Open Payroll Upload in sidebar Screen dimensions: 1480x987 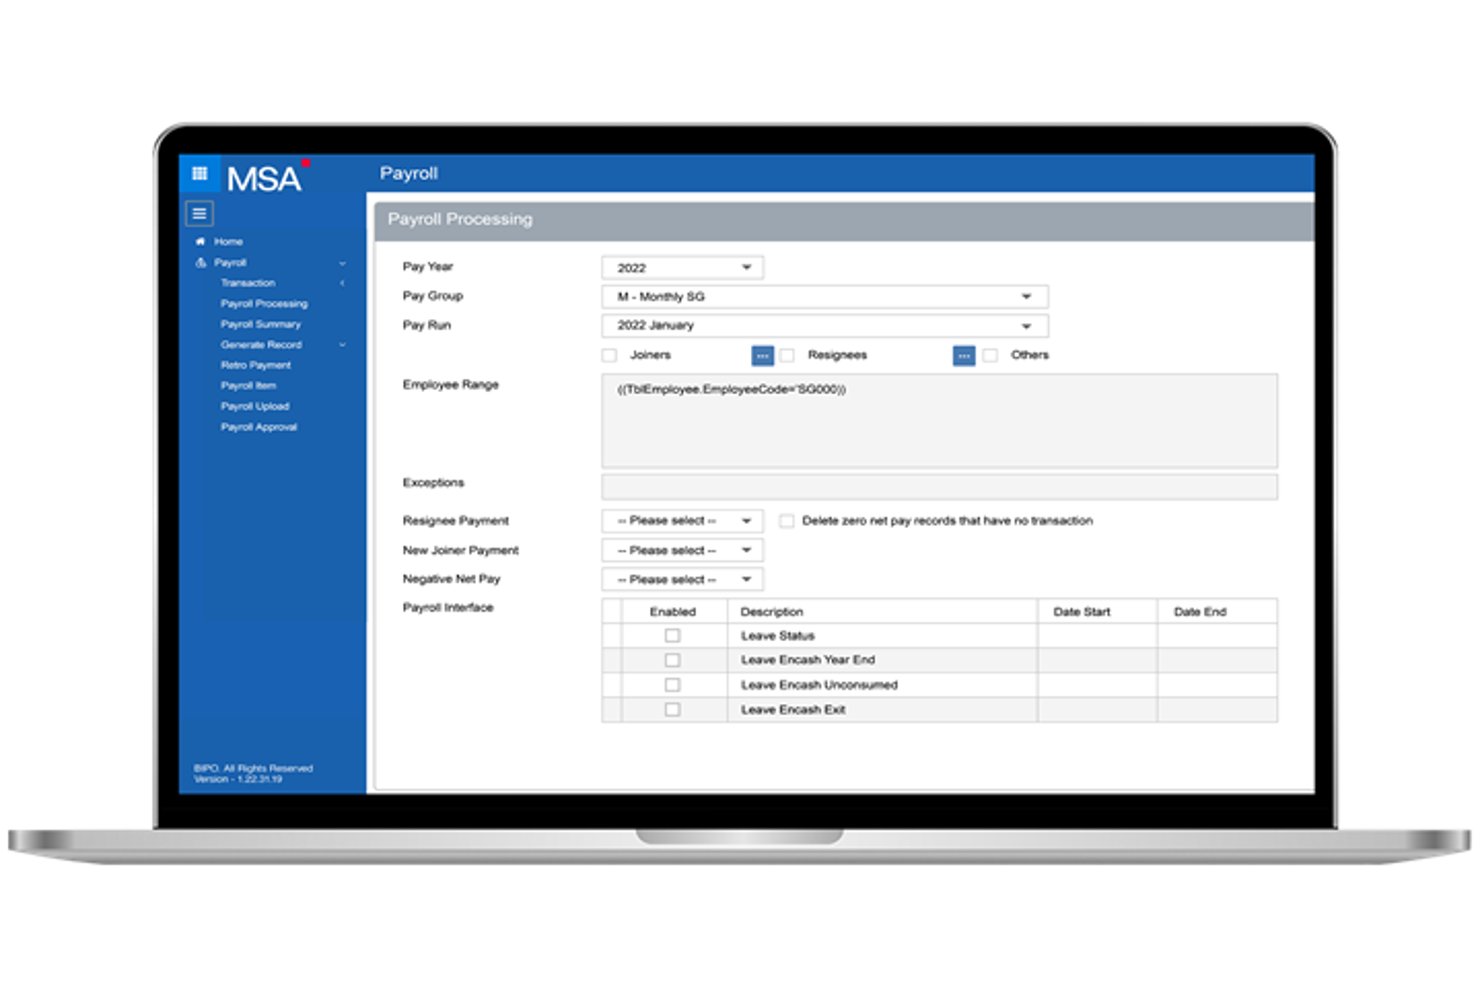click(255, 406)
